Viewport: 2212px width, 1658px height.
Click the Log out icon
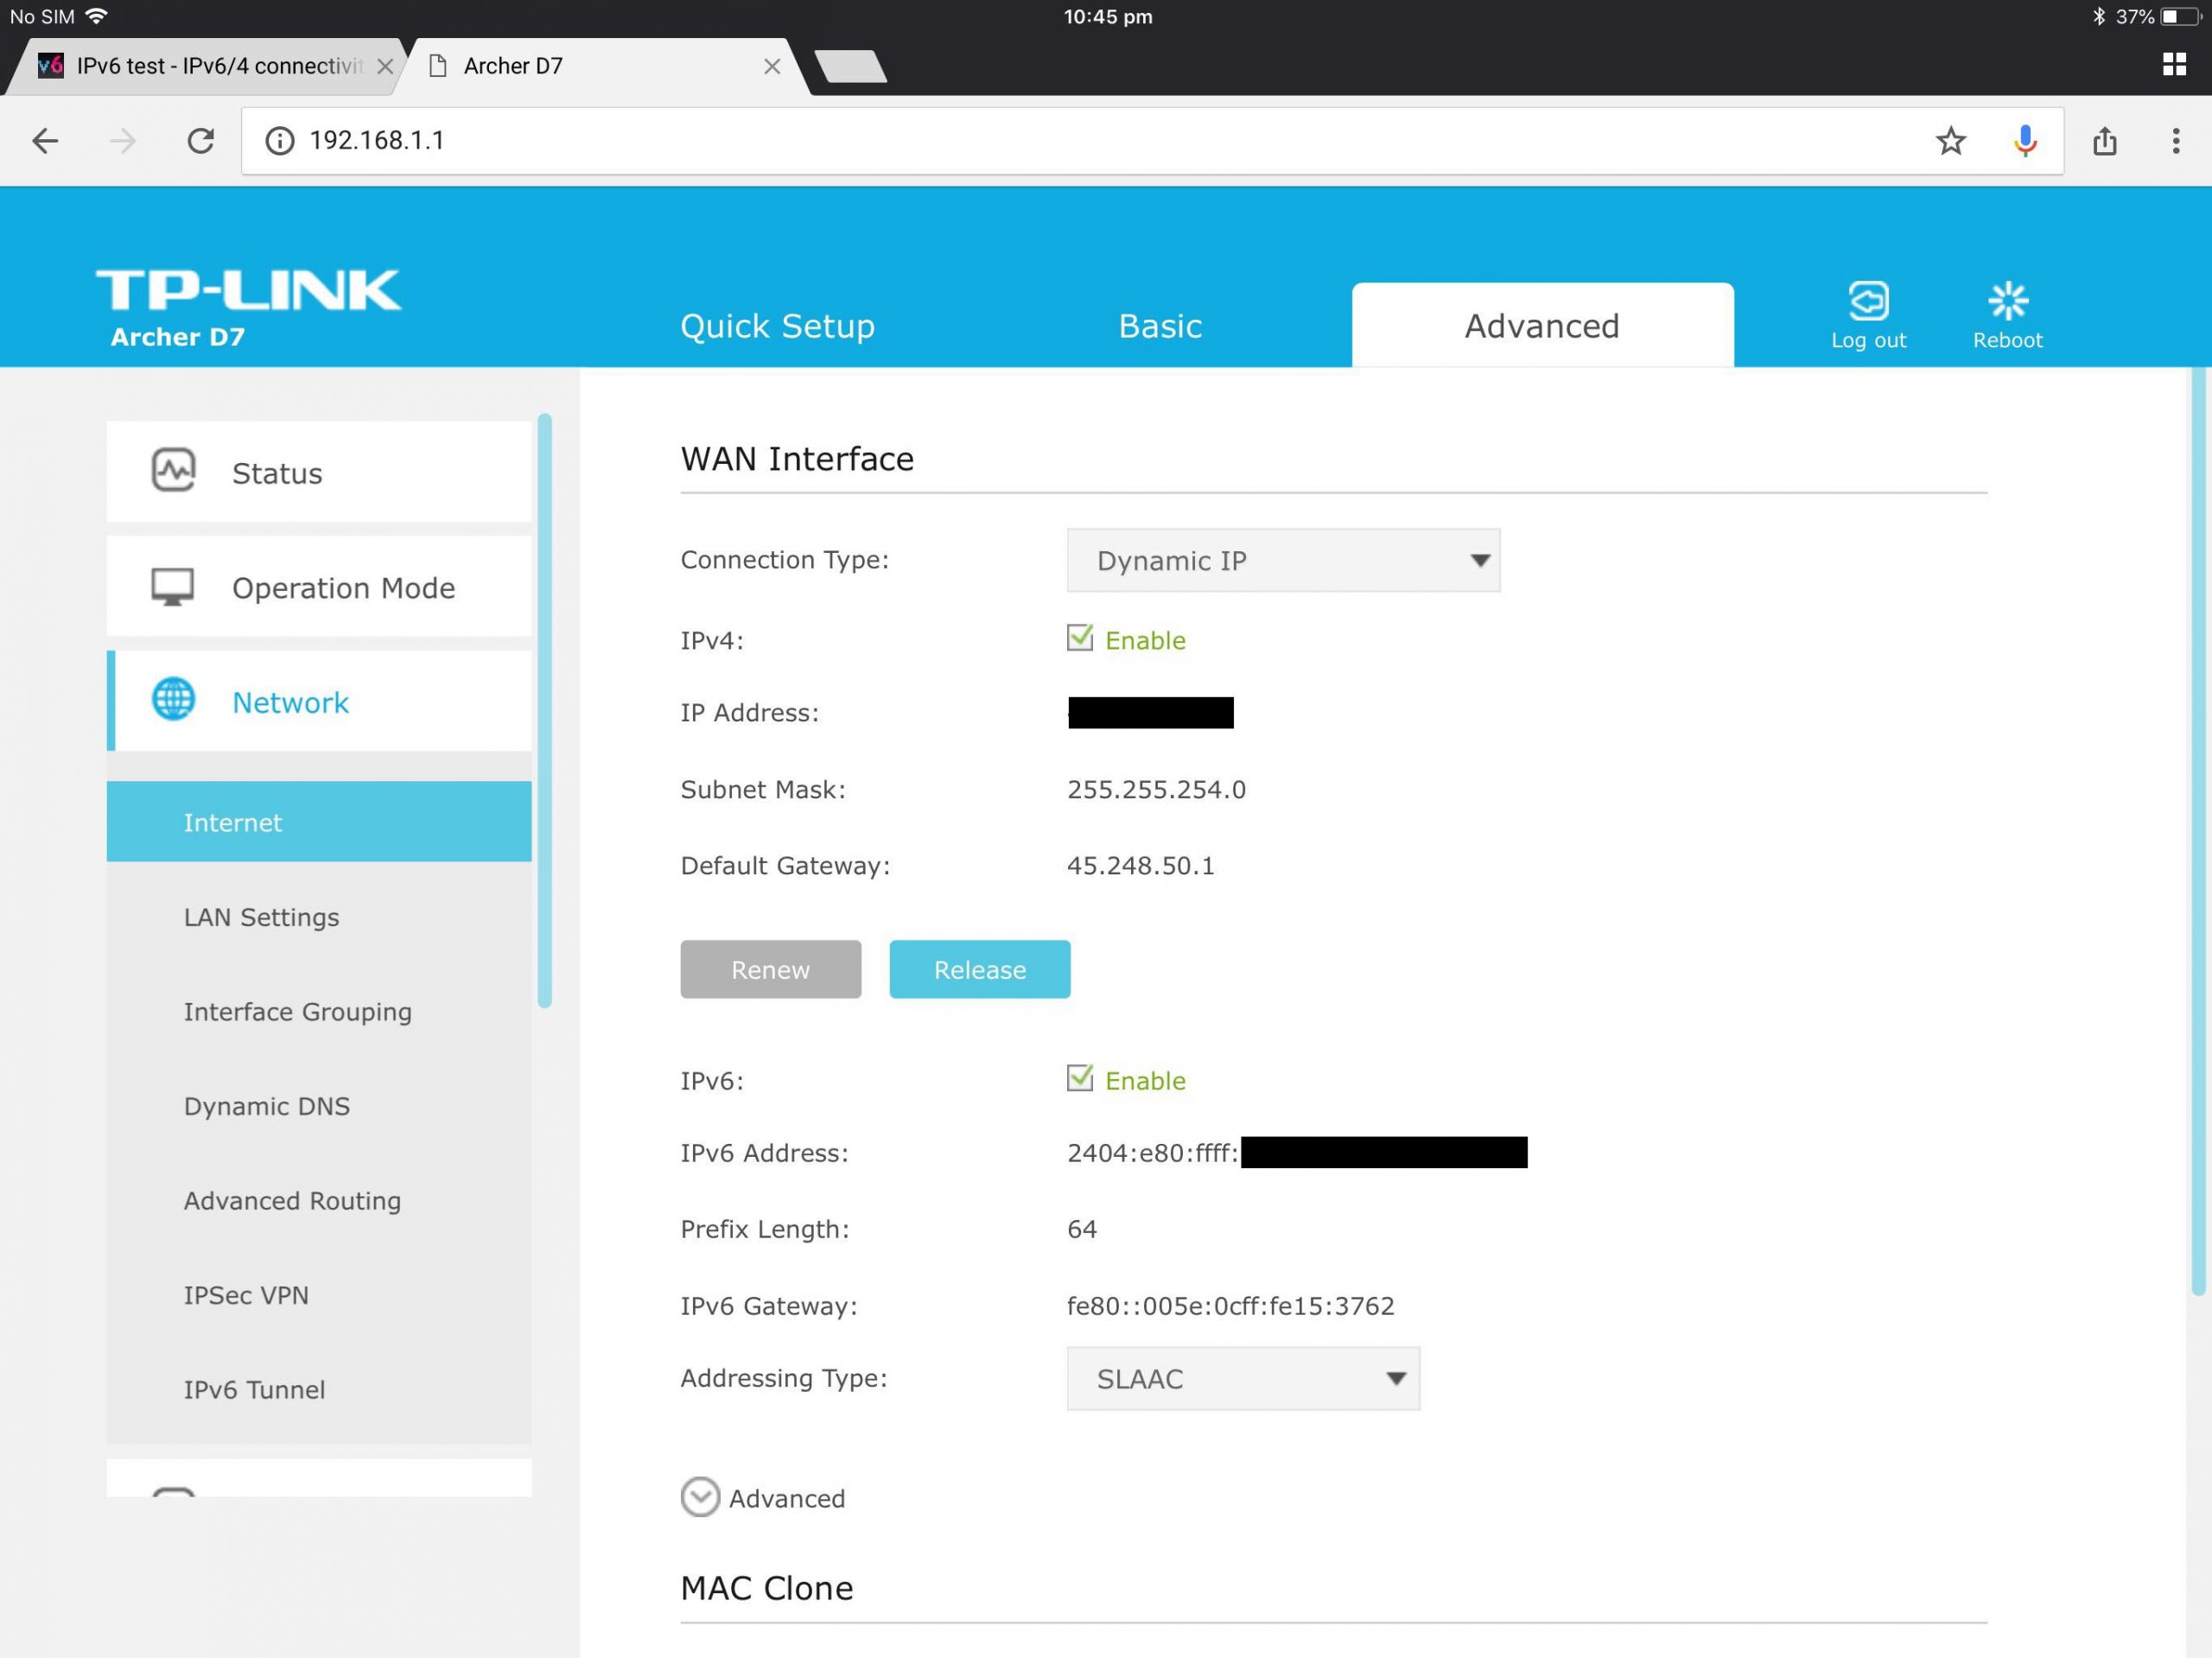[x=1867, y=301]
